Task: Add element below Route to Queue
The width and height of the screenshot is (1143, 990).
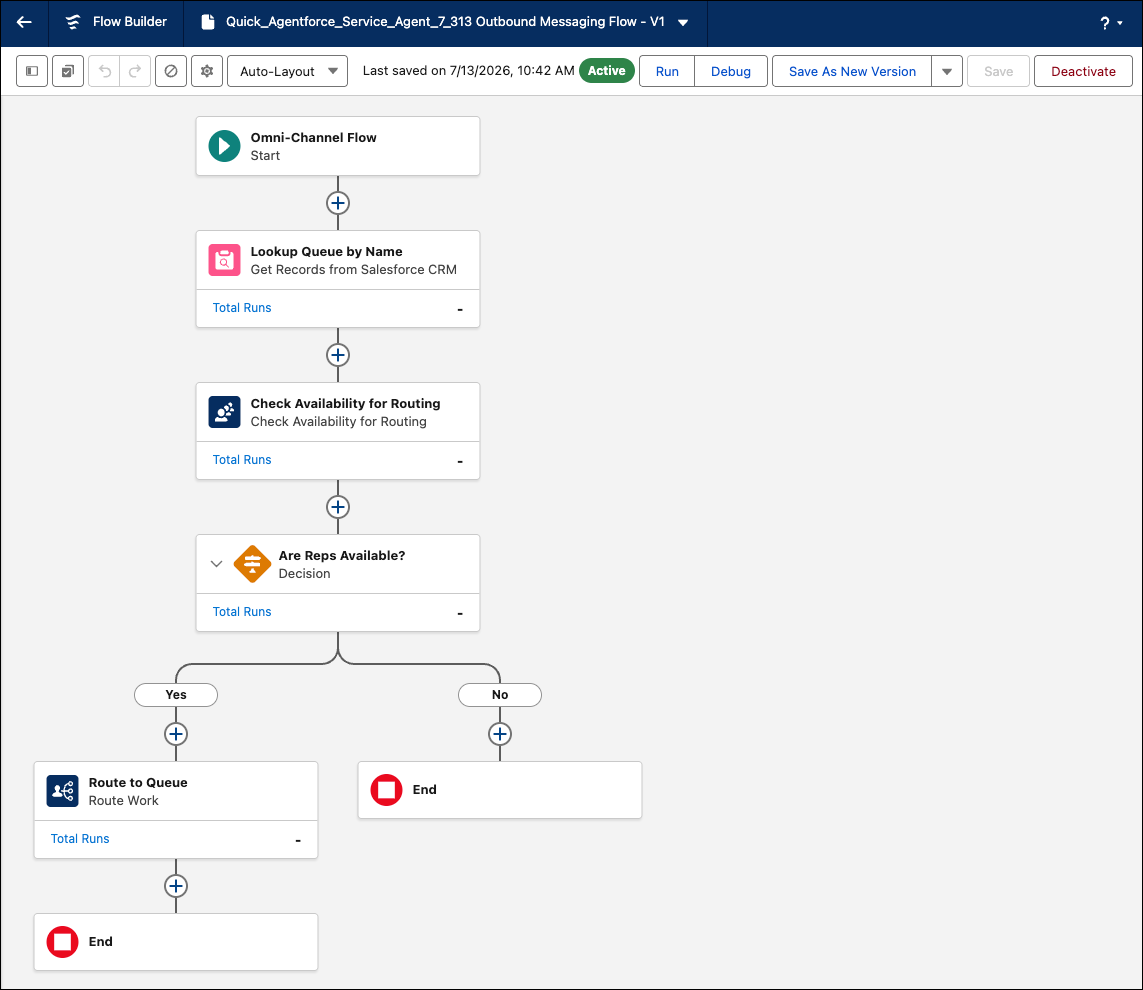Action: pyautogui.click(x=176, y=886)
